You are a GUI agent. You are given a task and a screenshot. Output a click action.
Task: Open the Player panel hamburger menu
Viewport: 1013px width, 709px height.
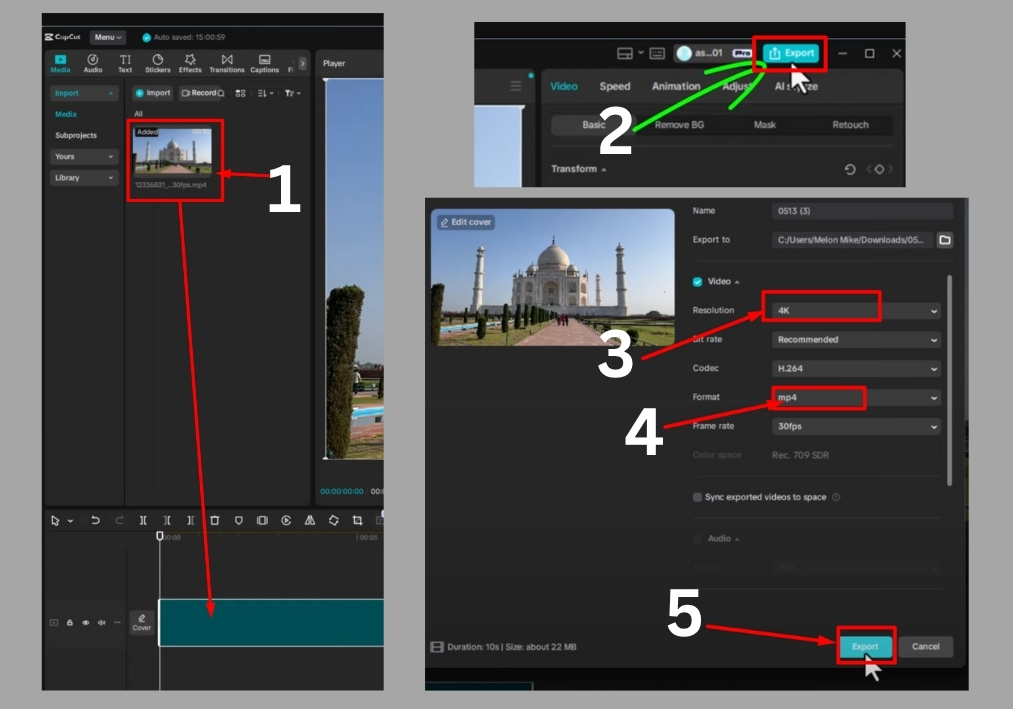click(516, 86)
